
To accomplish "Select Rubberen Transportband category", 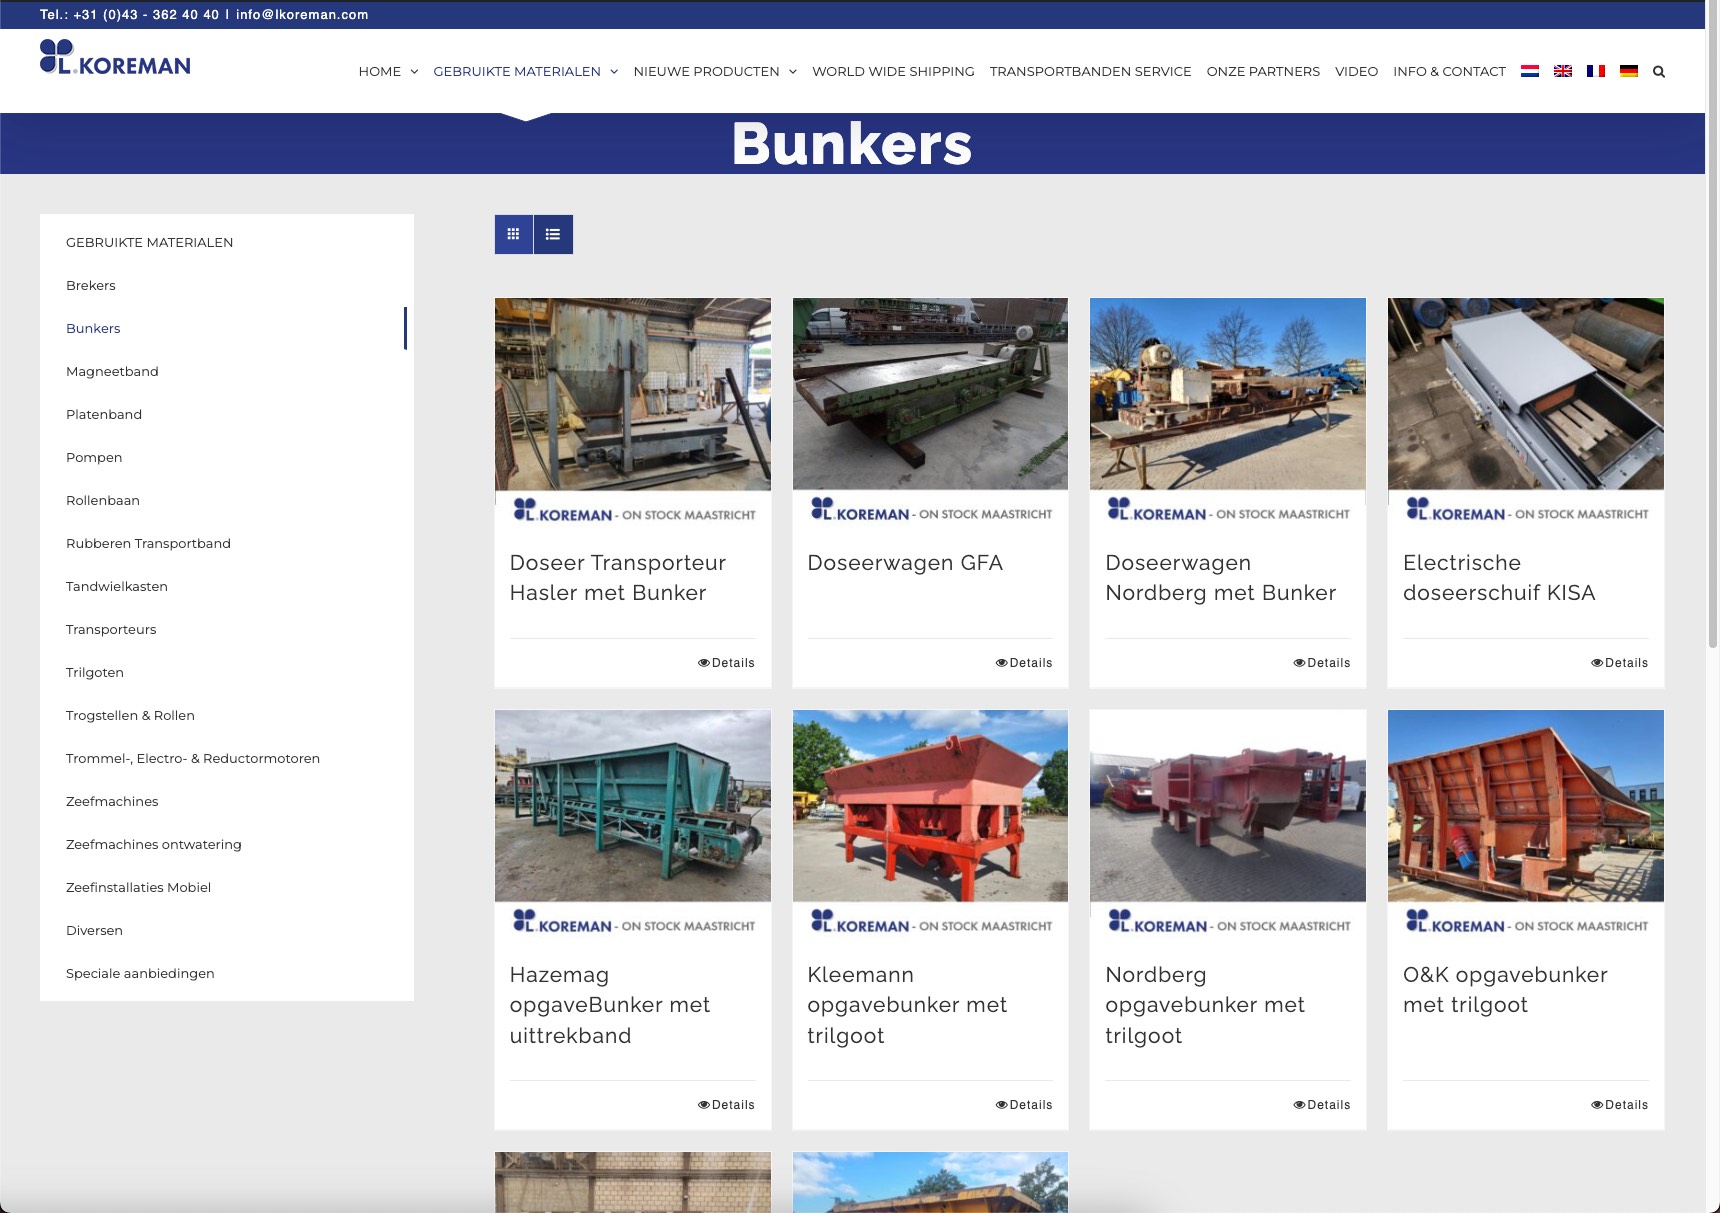I will (148, 543).
